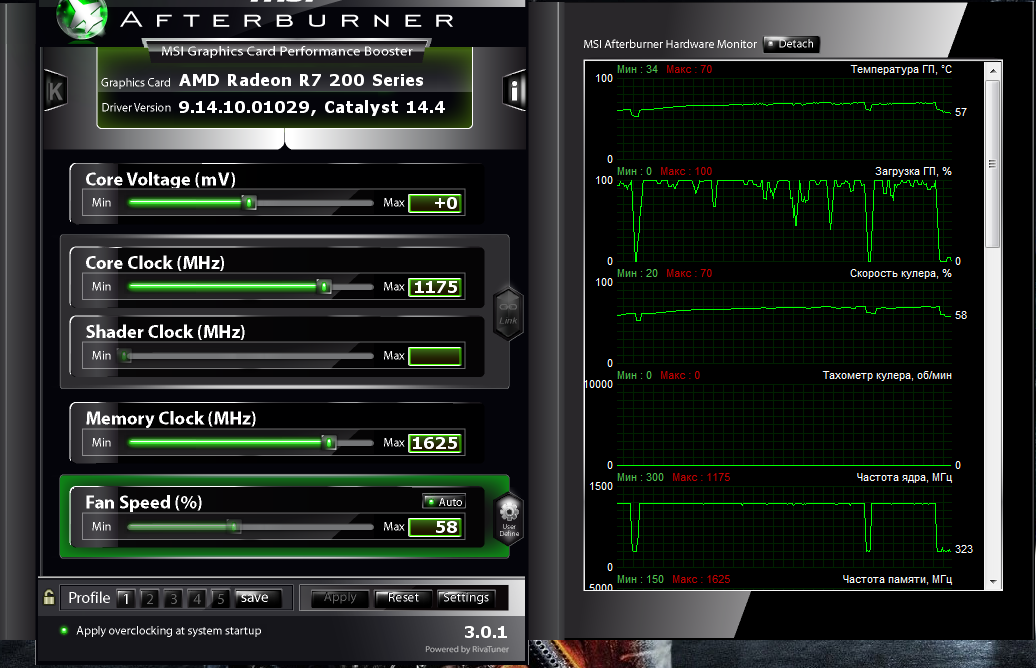This screenshot has width=1036, height=668.
Task: Click the profile lock padlock icon
Action: 49,597
